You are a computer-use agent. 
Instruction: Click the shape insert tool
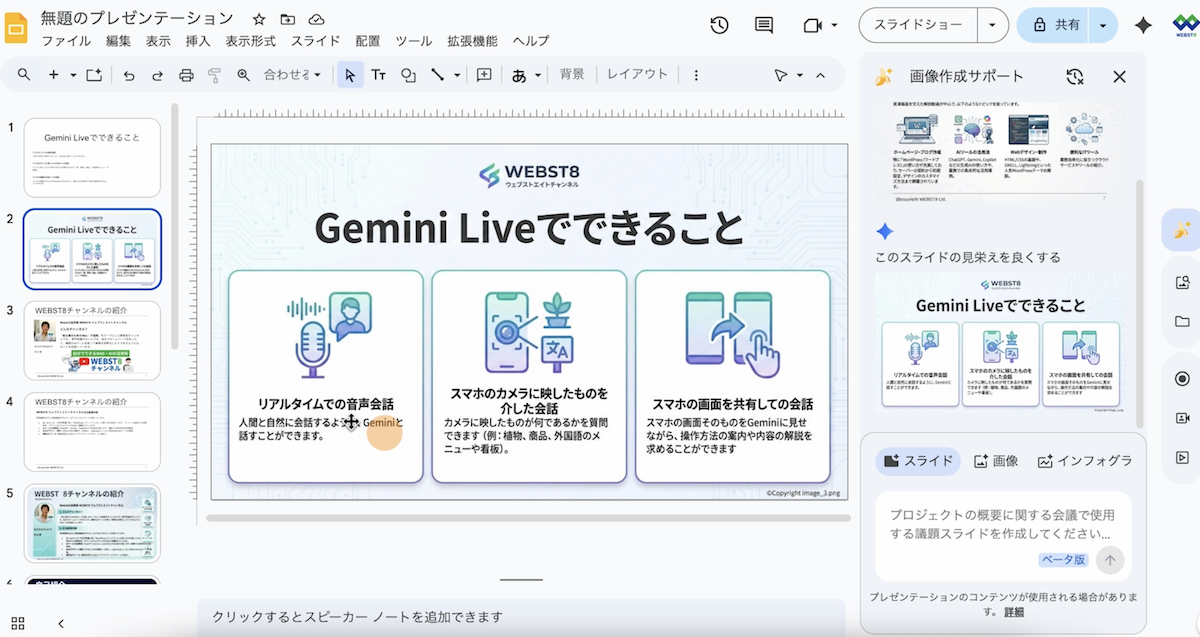[408, 75]
